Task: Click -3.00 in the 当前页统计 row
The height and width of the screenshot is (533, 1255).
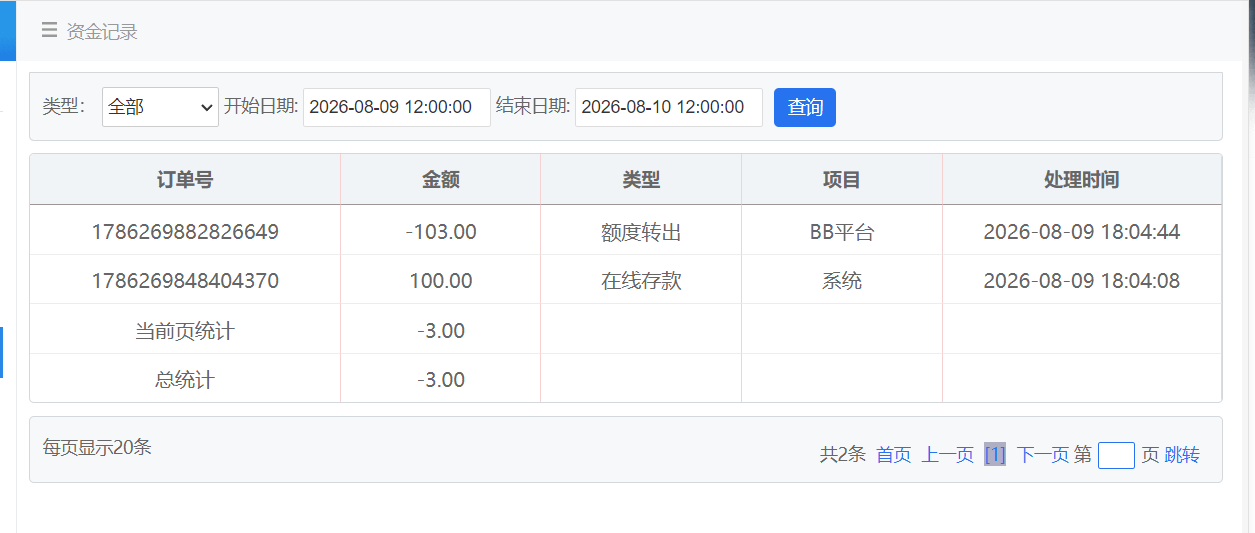Action: point(441,331)
